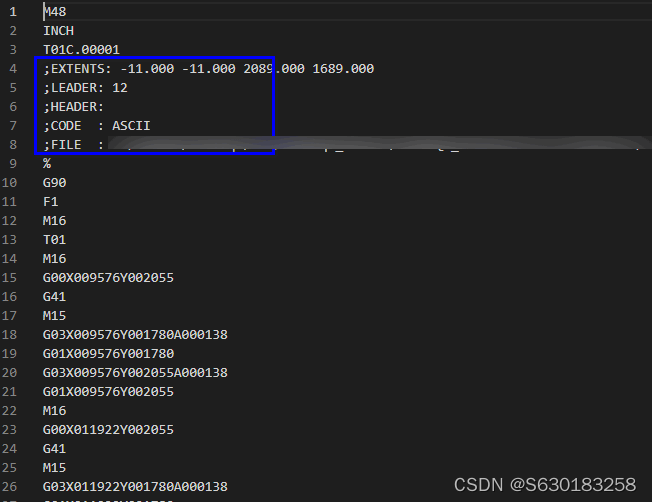The height and width of the screenshot is (502, 652).
Task: Click M16 on line 14
Action: (54, 259)
